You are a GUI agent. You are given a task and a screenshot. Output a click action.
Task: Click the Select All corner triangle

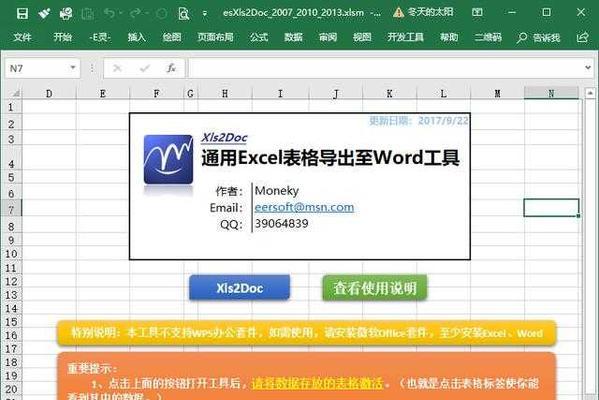tap(16, 93)
